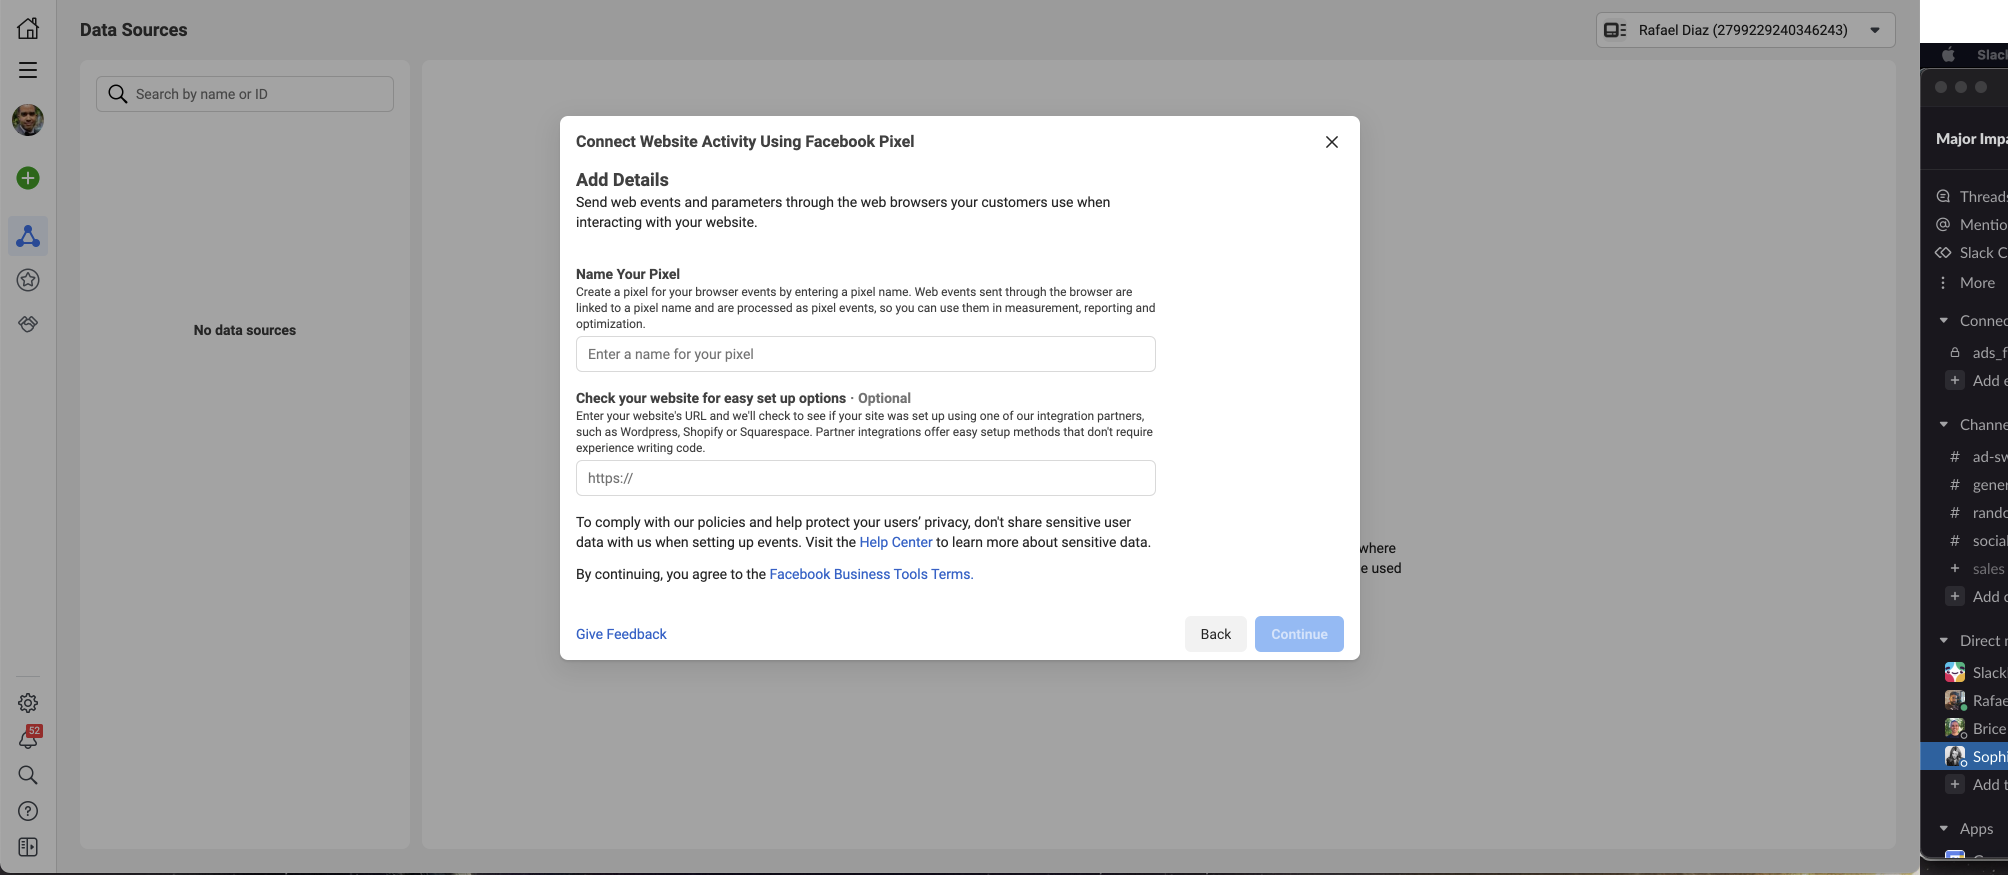Click the search magnifier in left sidebar

point(28,775)
